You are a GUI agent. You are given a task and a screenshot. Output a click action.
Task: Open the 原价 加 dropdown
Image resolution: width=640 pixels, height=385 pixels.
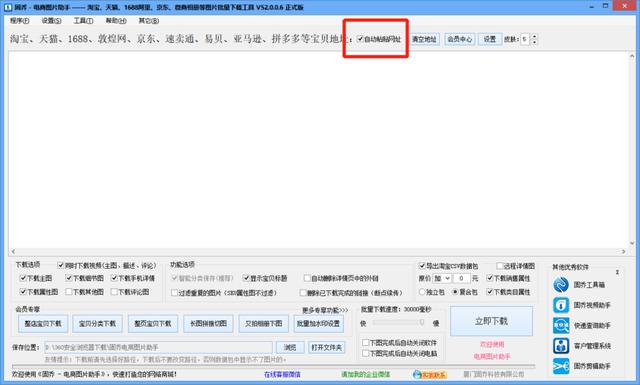coord(442,278)
